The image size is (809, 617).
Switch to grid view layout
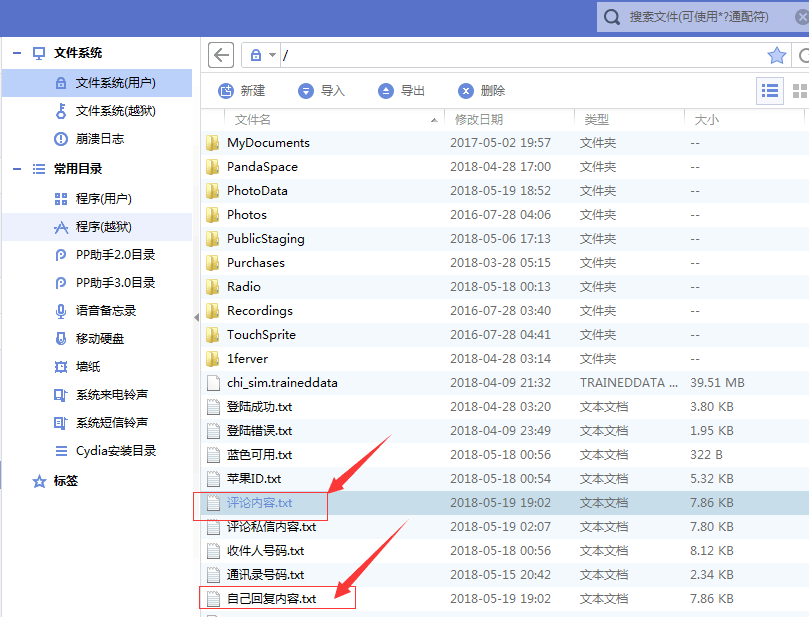(x=800, y=90)
